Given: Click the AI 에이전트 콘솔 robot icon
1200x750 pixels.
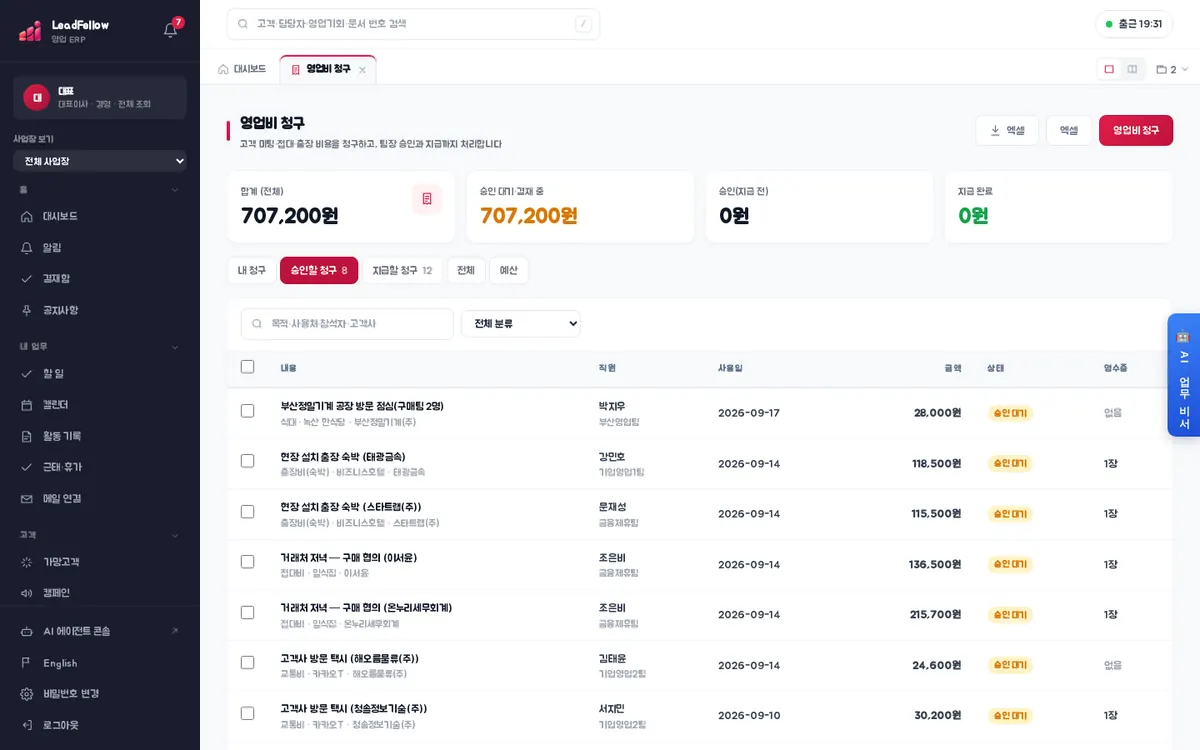Looking at the screenshot, I should [x=27, y=631].
